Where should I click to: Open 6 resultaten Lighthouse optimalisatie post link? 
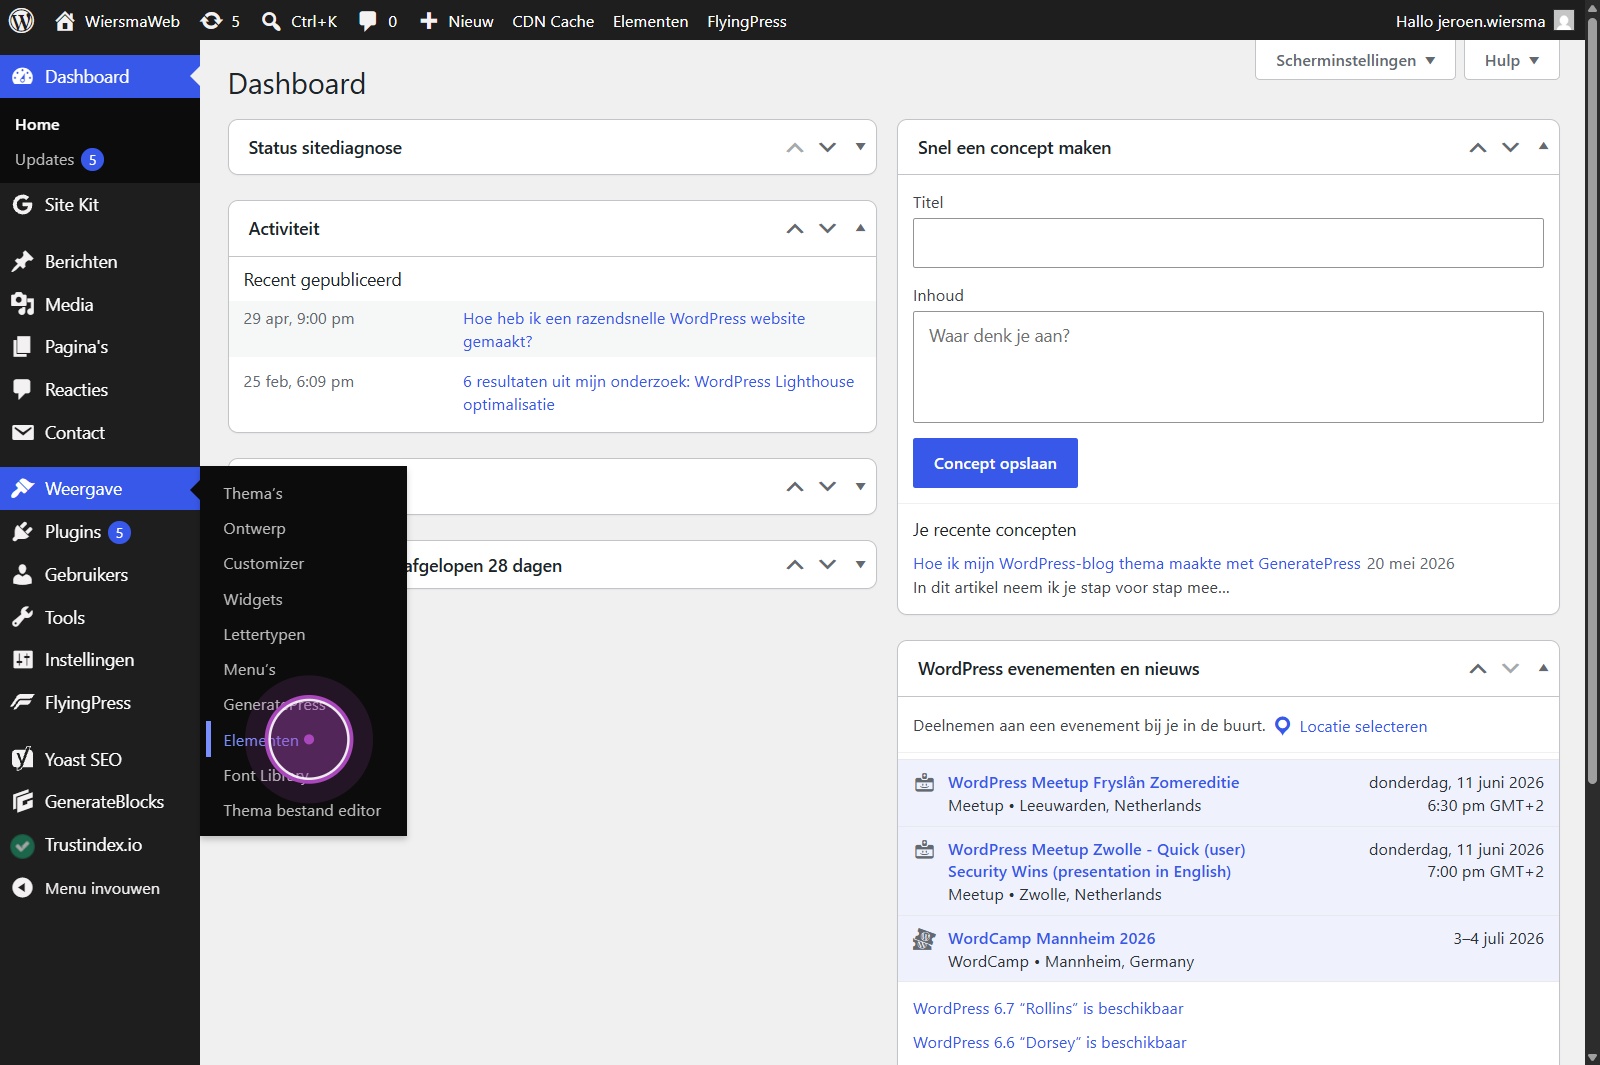point(658,393)
